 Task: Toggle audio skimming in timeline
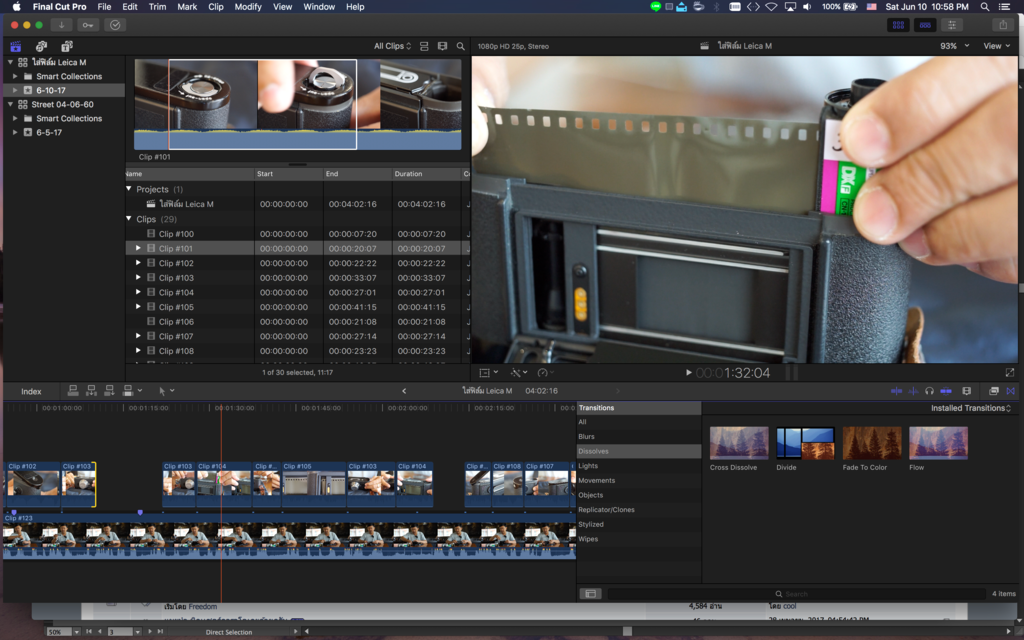coord(912,391)
